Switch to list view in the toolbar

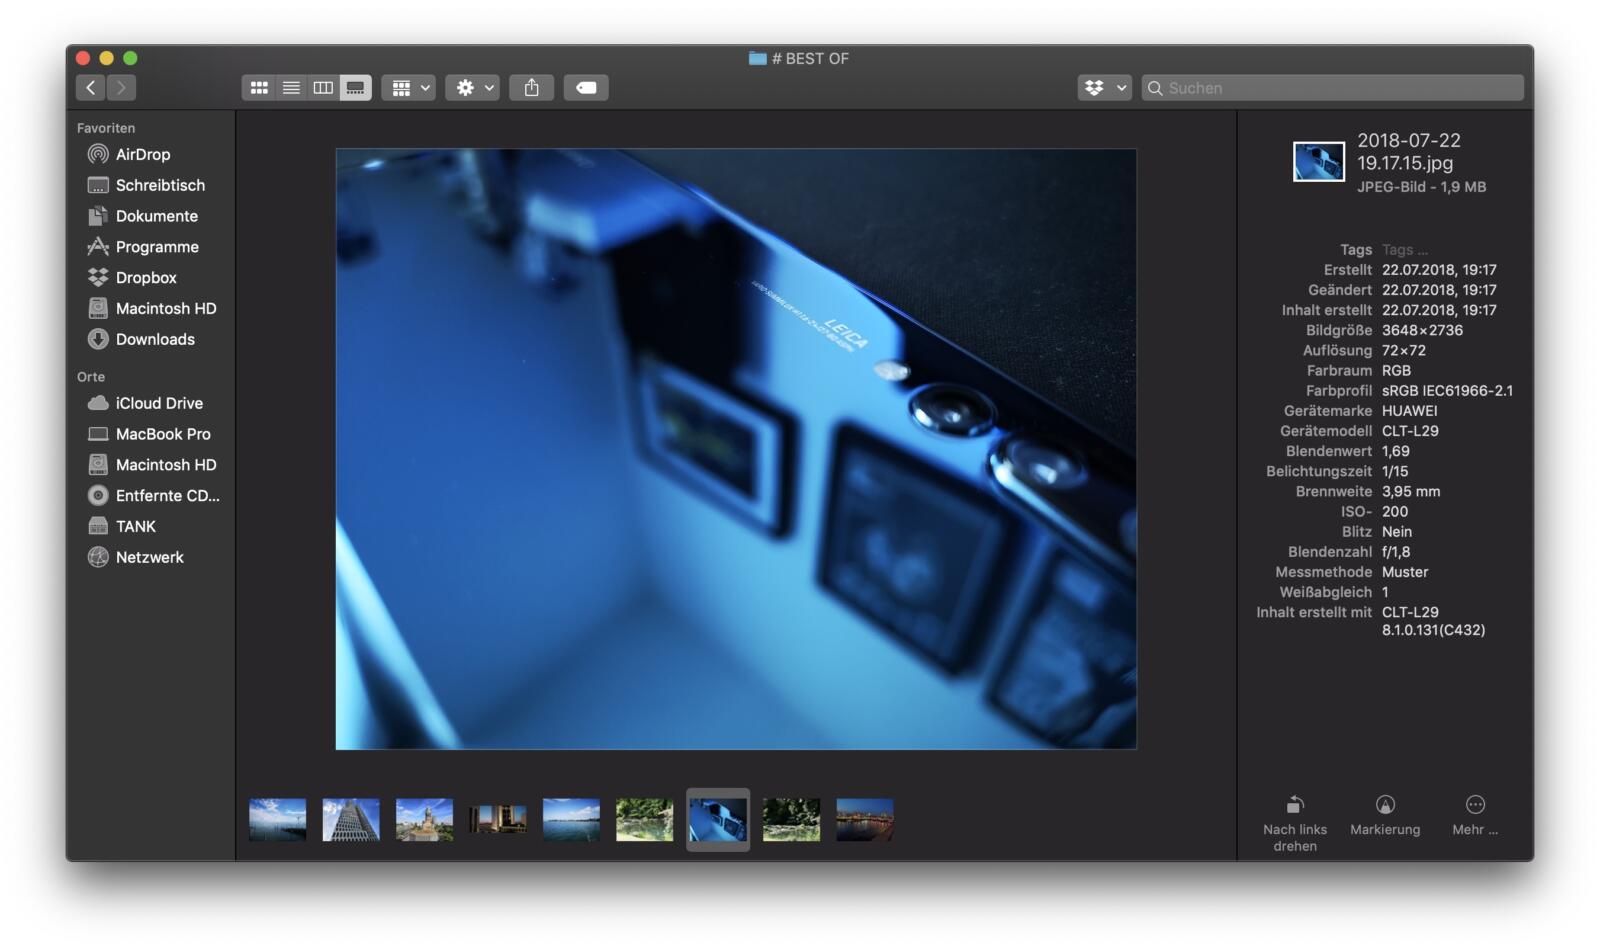coord(291,87)
